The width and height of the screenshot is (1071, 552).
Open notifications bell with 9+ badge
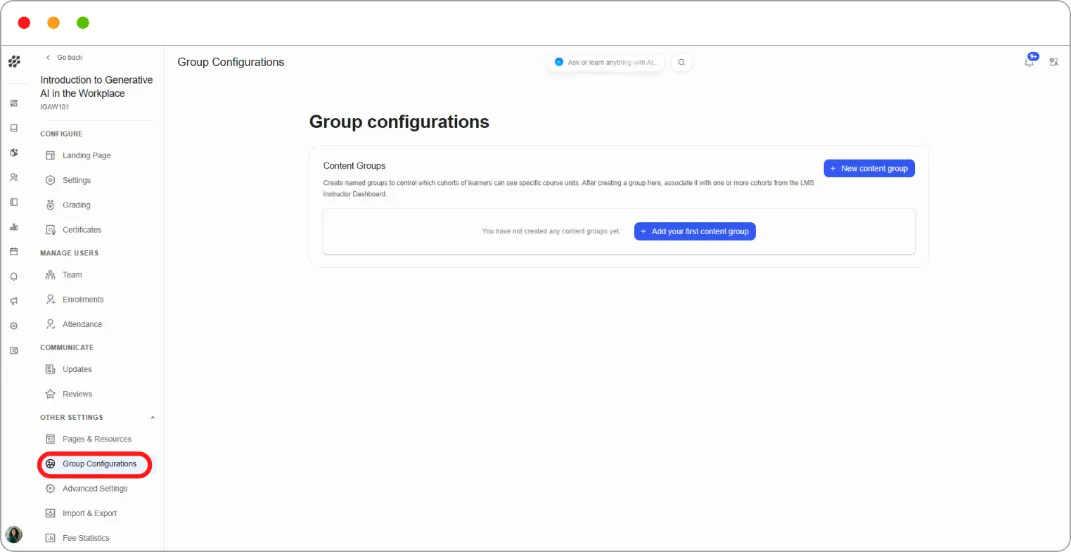1030,61
